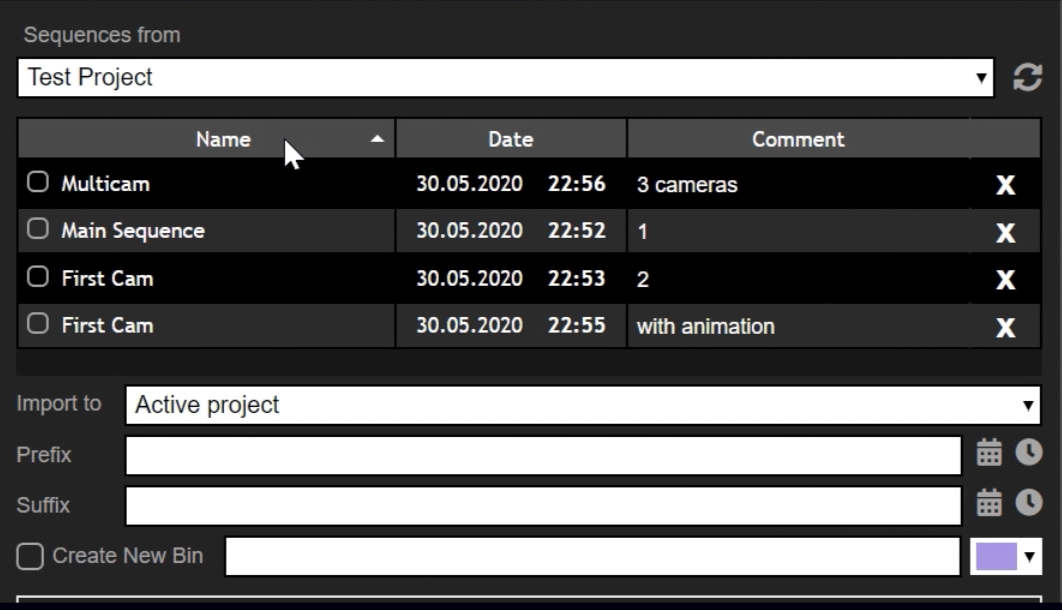The height and width of the screenshot is (610, 1062).
Task: Open the Test Project dropdown
Action: [x=505, y=78]
